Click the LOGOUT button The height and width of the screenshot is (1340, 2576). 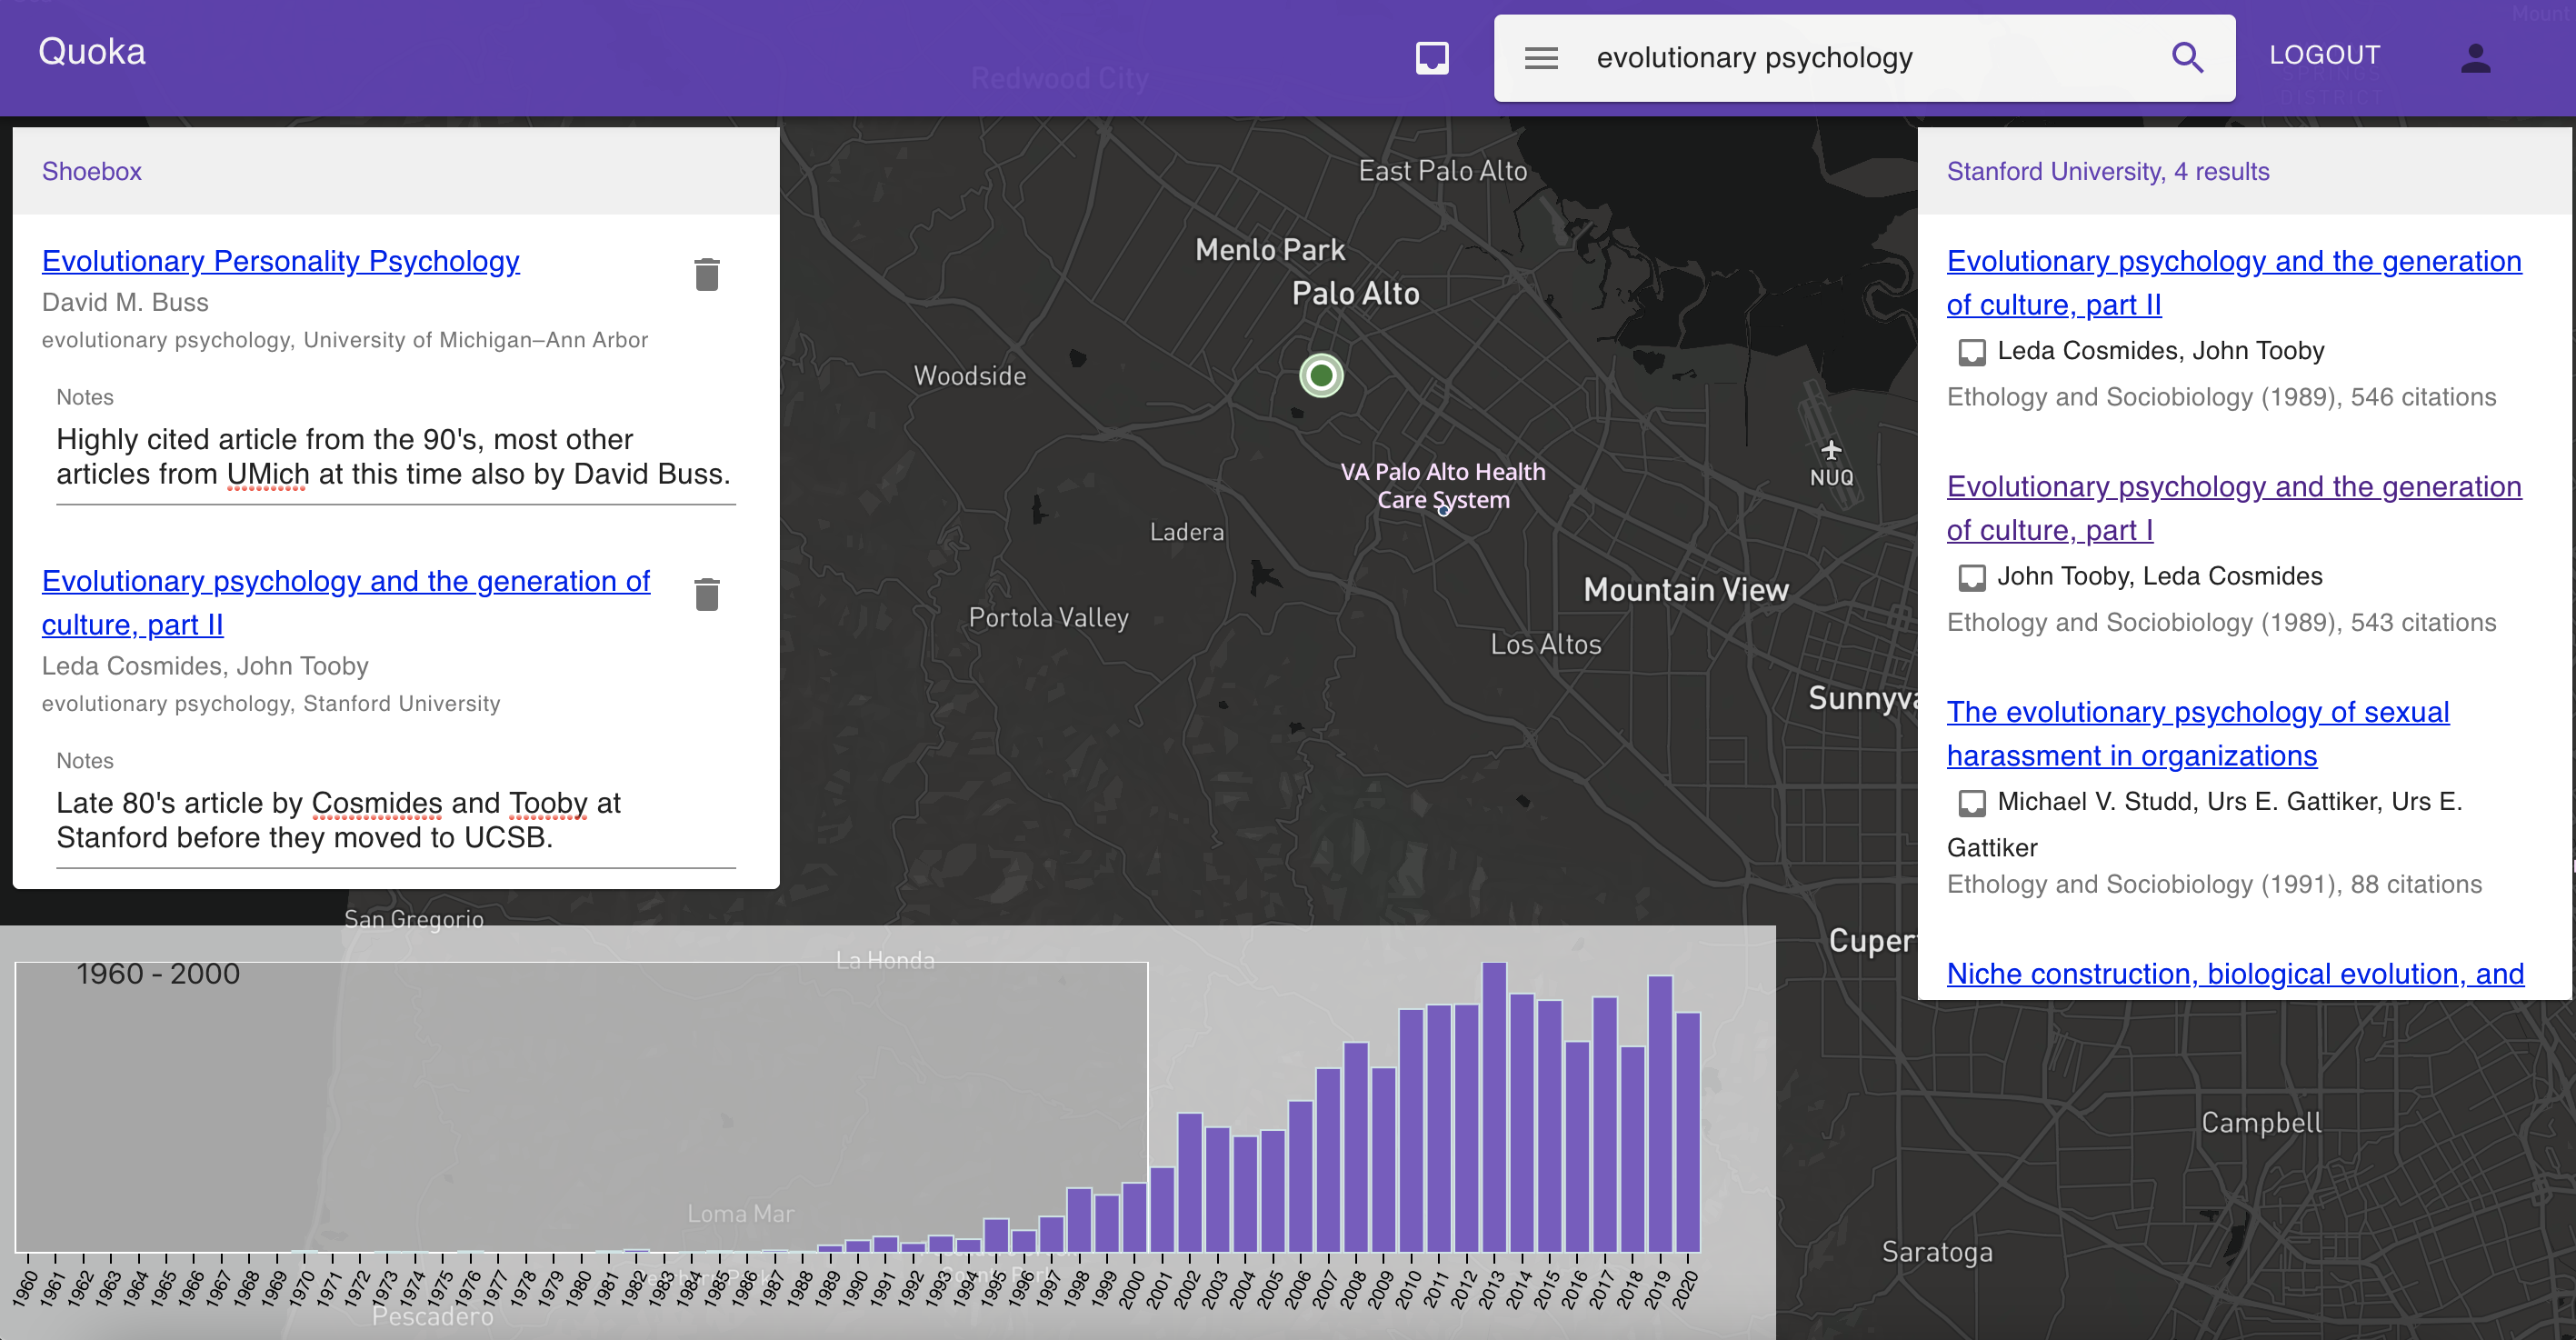[x=2324, y=55]
